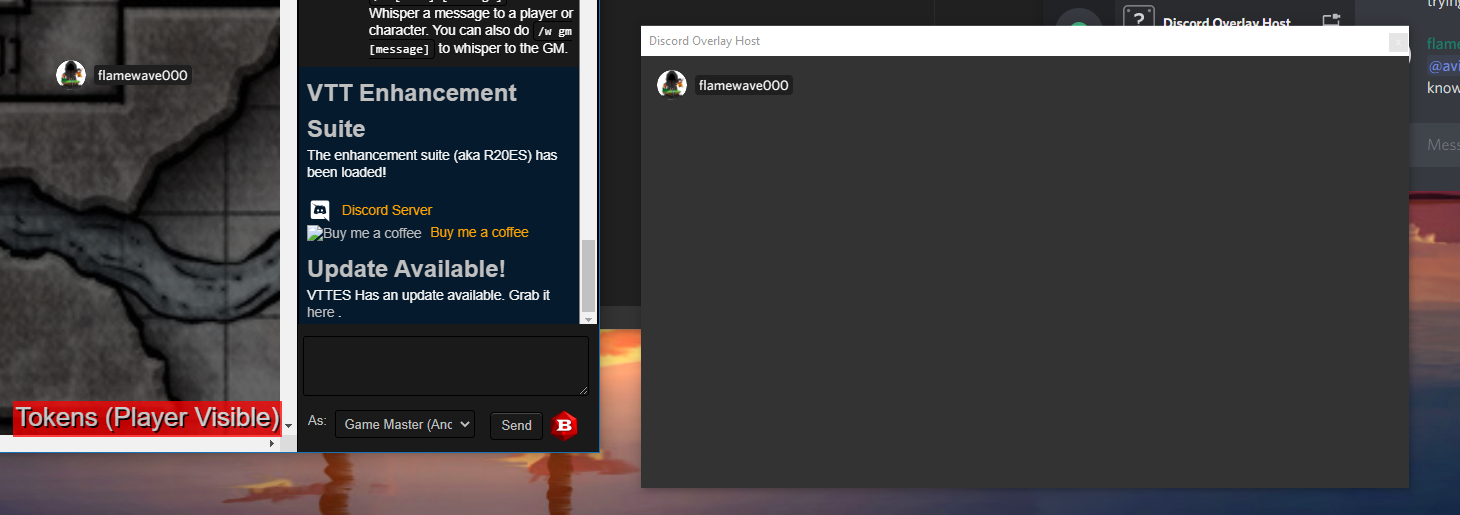Send the chat message

pyautogui.click(x=516, y=425)
